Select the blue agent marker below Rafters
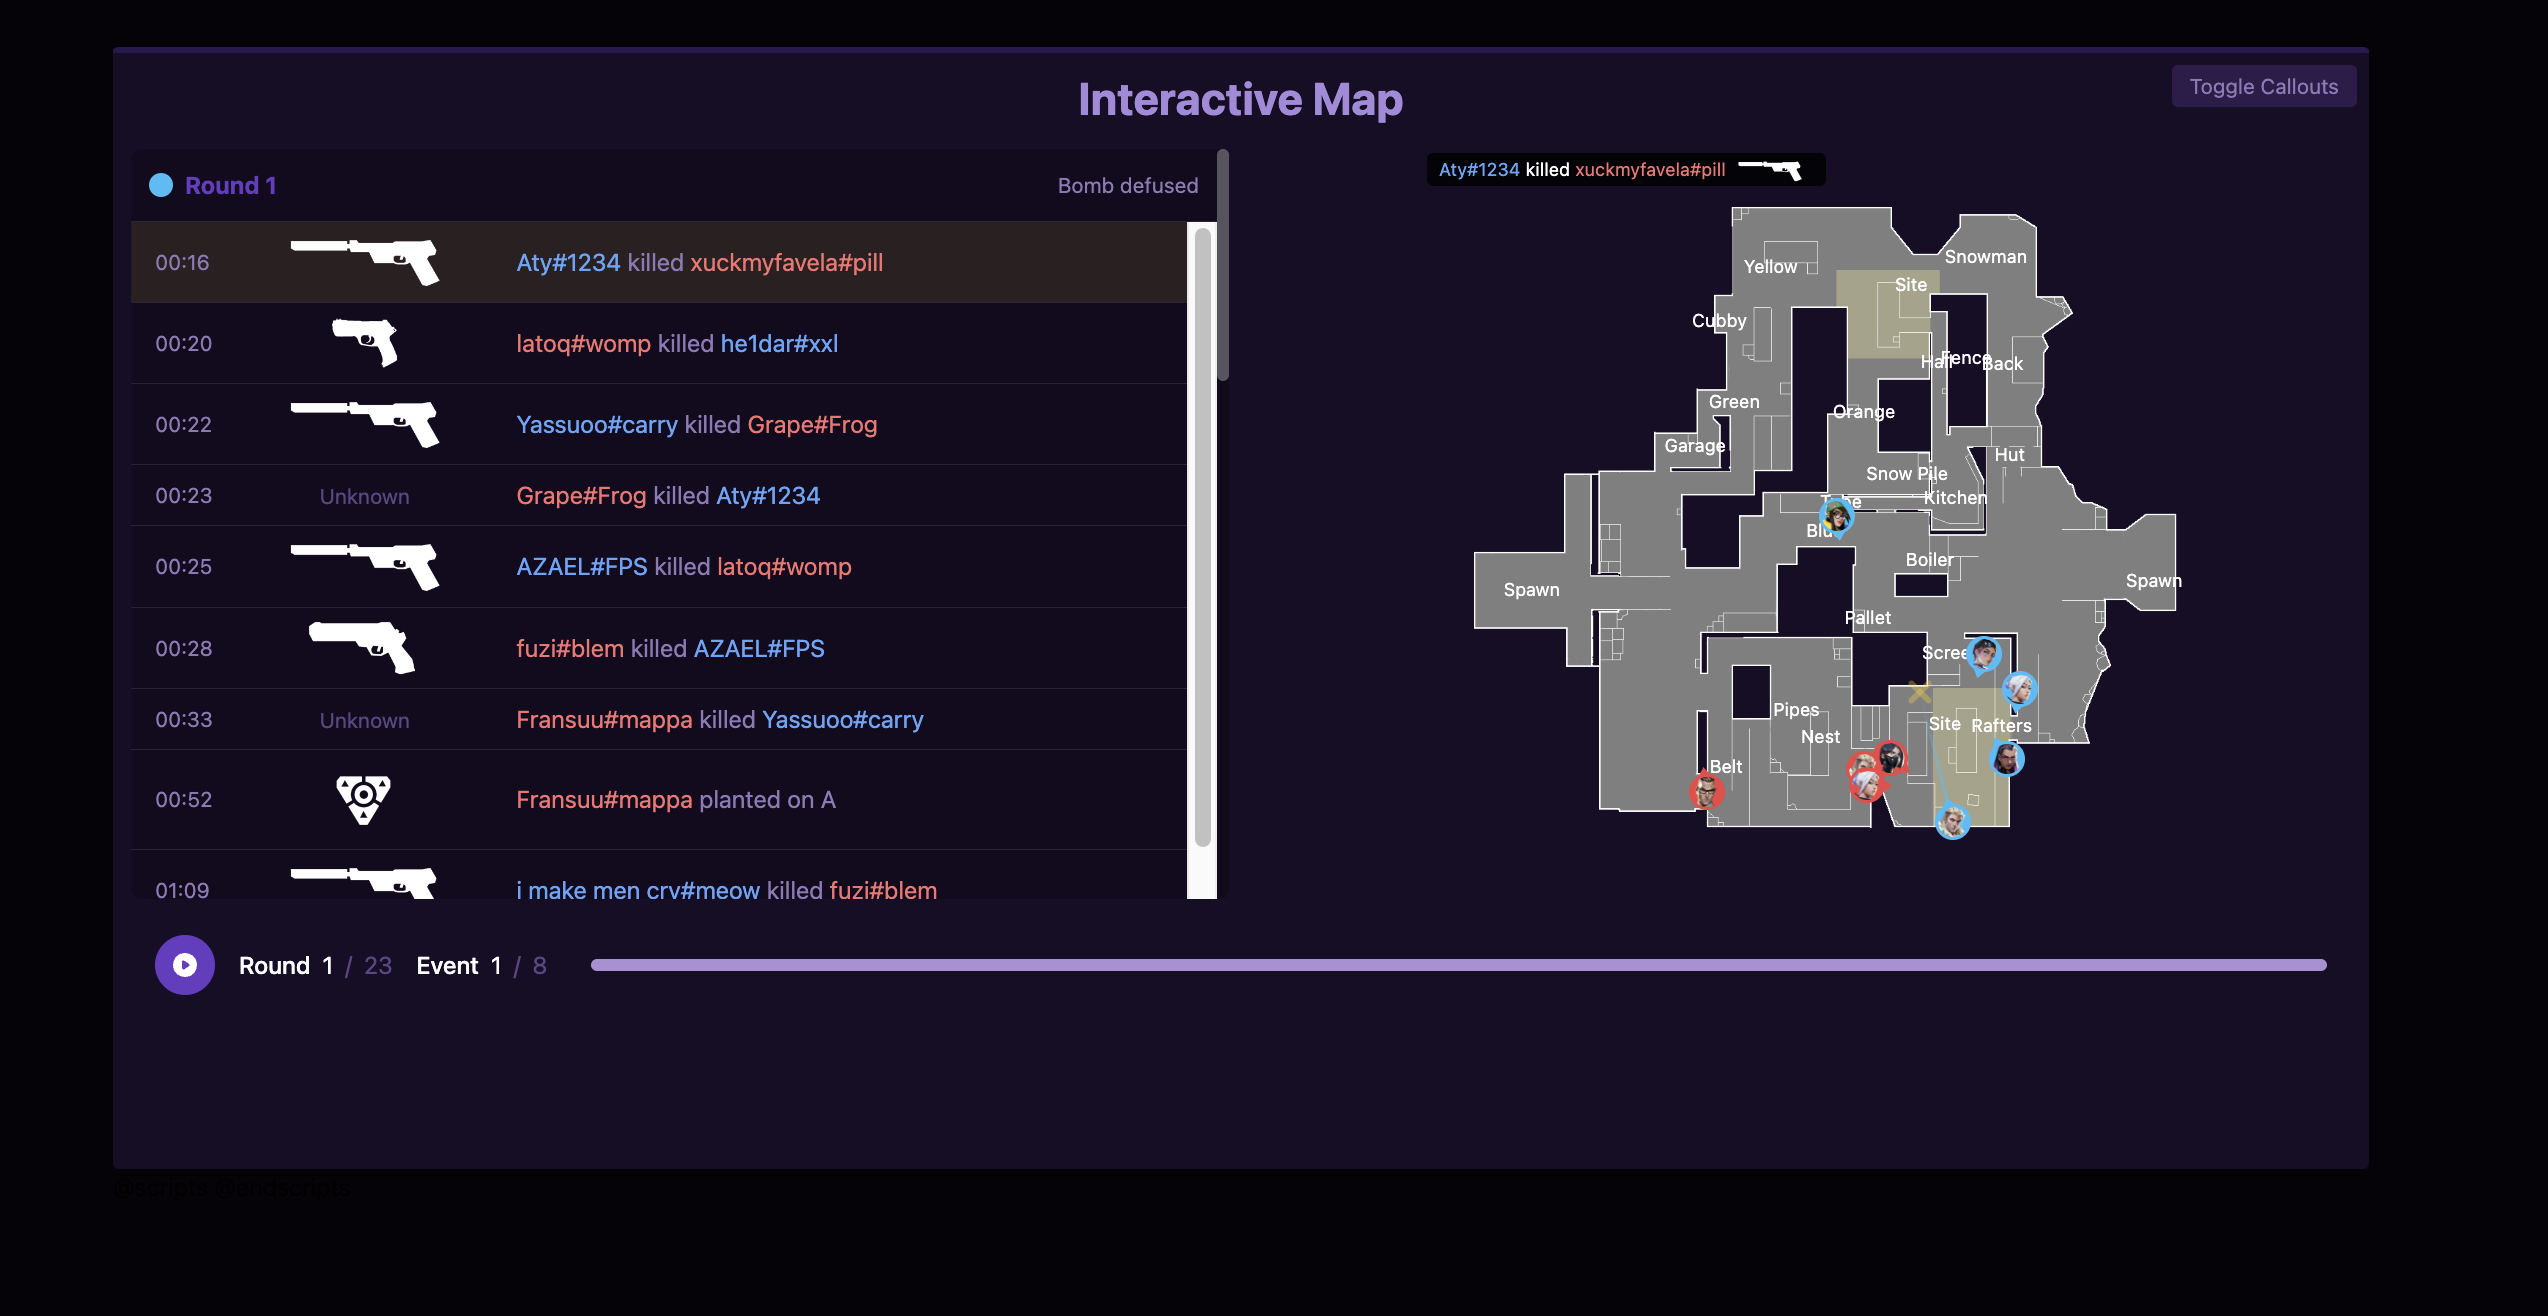 (x=2007, y=758)
